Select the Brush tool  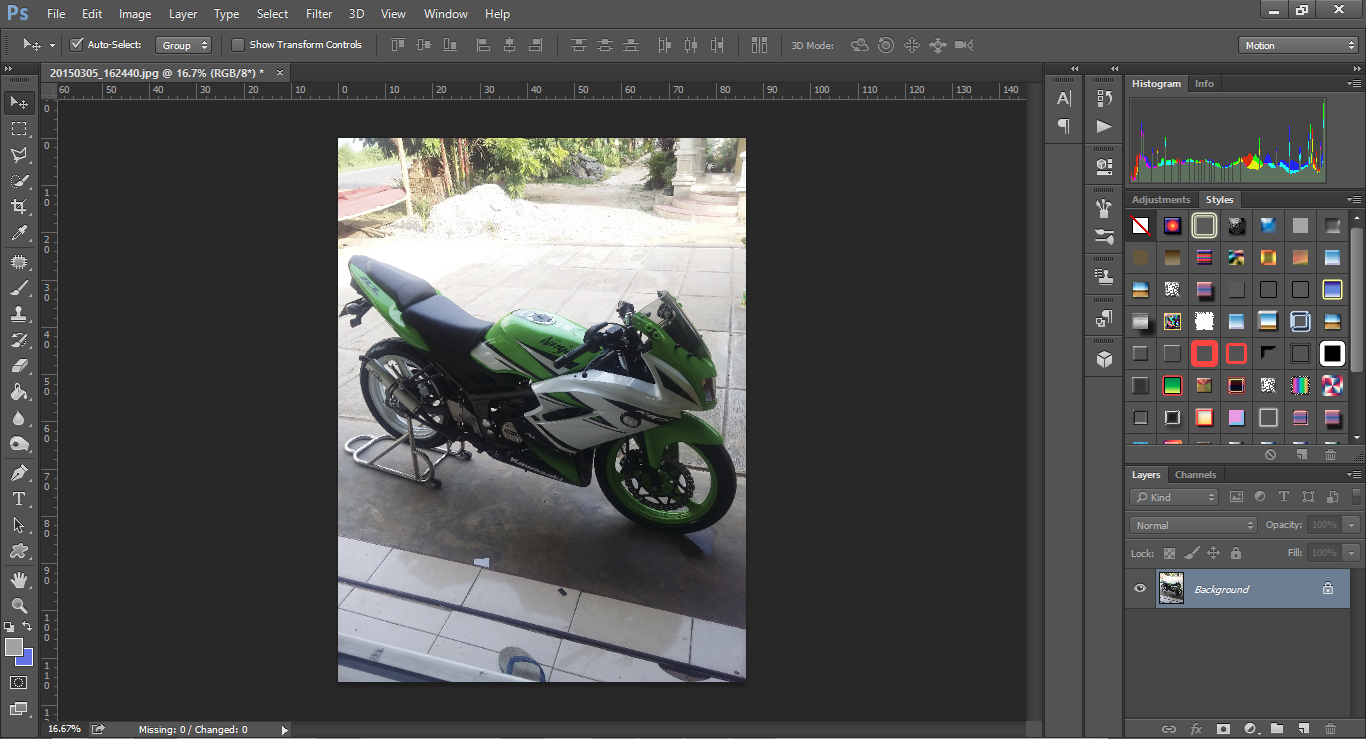(x=20, y=287)
